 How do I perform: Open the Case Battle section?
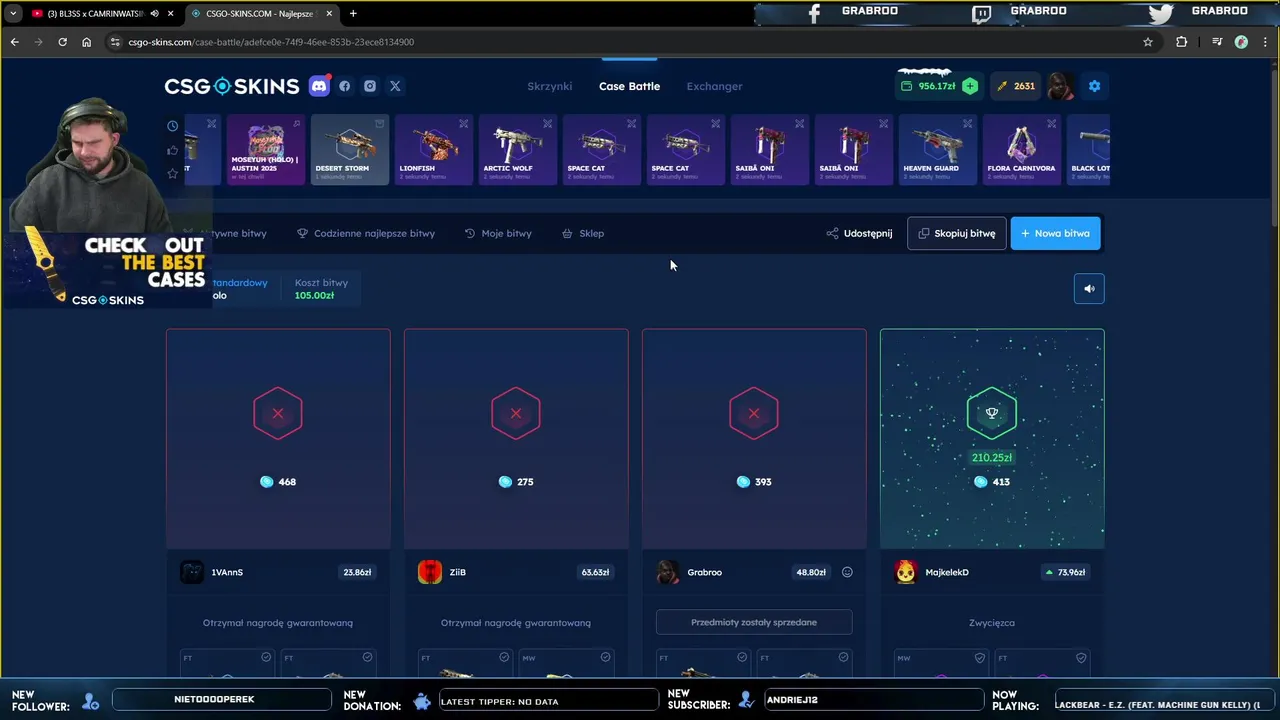pos(629,86)
